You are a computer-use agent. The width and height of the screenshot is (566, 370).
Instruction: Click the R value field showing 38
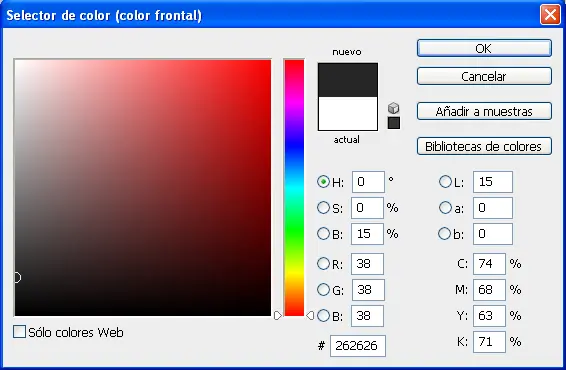pyautogui.click(x=367, y=264)
